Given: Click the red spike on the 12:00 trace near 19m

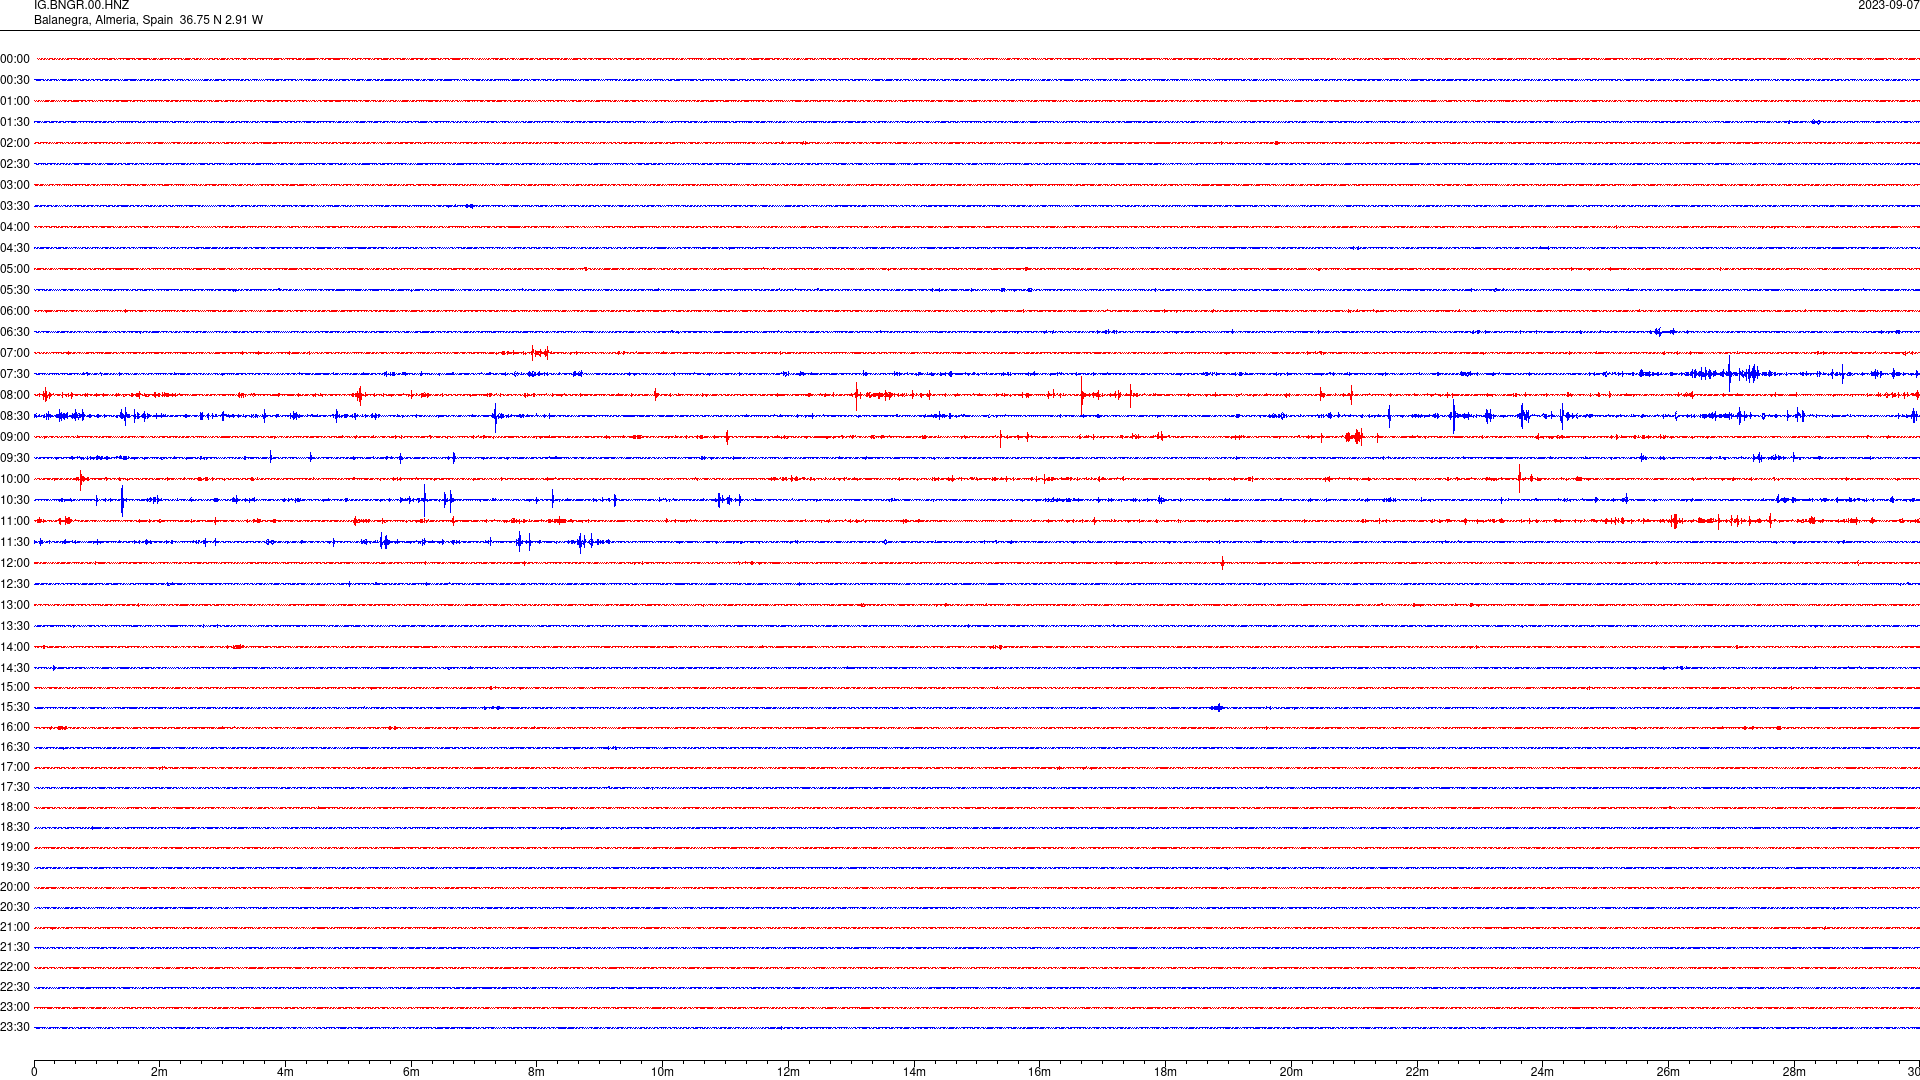Looking at the screenshot, I should 1222,563.
